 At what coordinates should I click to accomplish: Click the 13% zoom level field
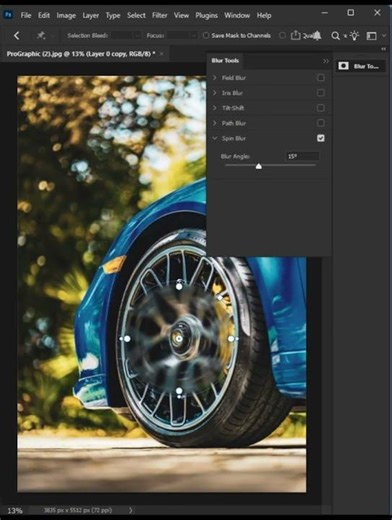coord(15,510)
